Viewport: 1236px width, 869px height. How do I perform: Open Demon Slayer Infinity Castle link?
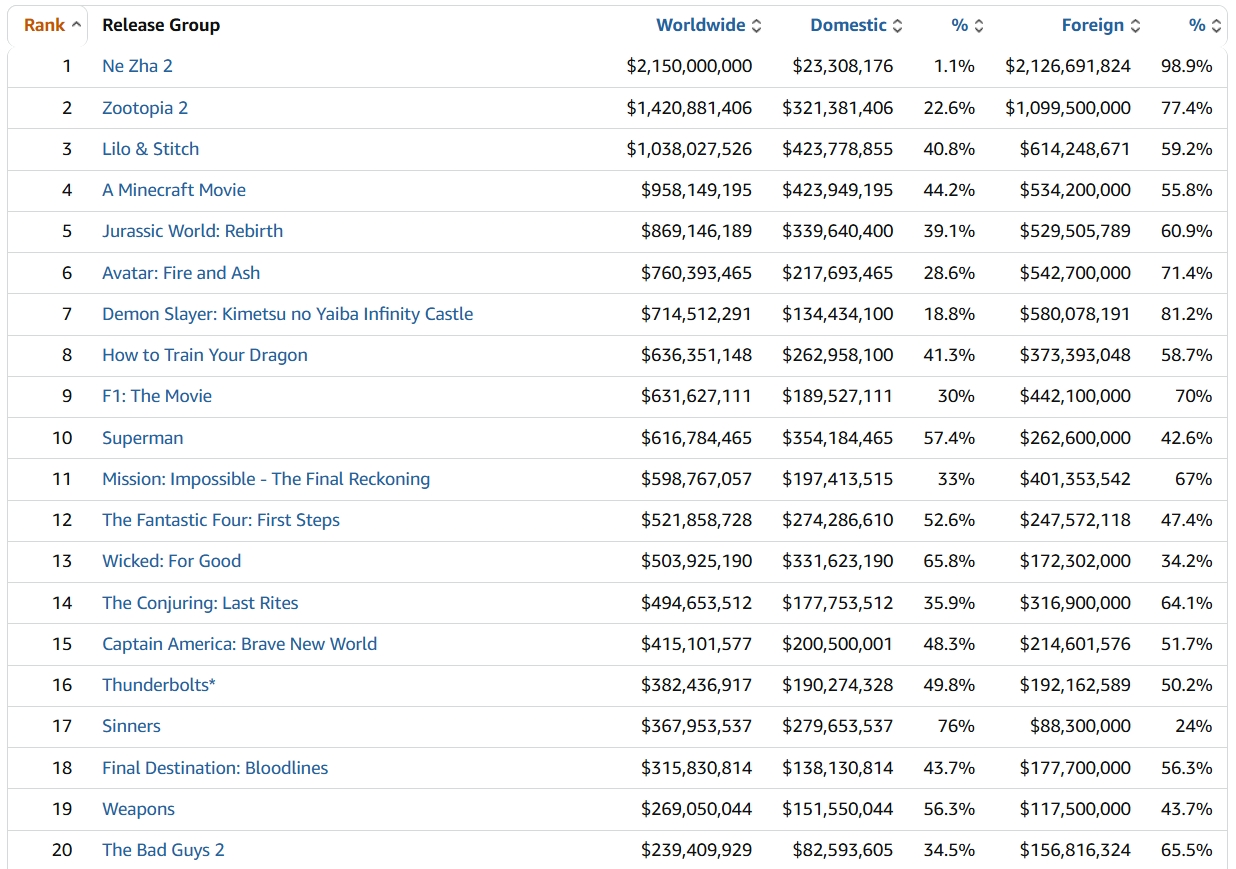click(287, 314)
